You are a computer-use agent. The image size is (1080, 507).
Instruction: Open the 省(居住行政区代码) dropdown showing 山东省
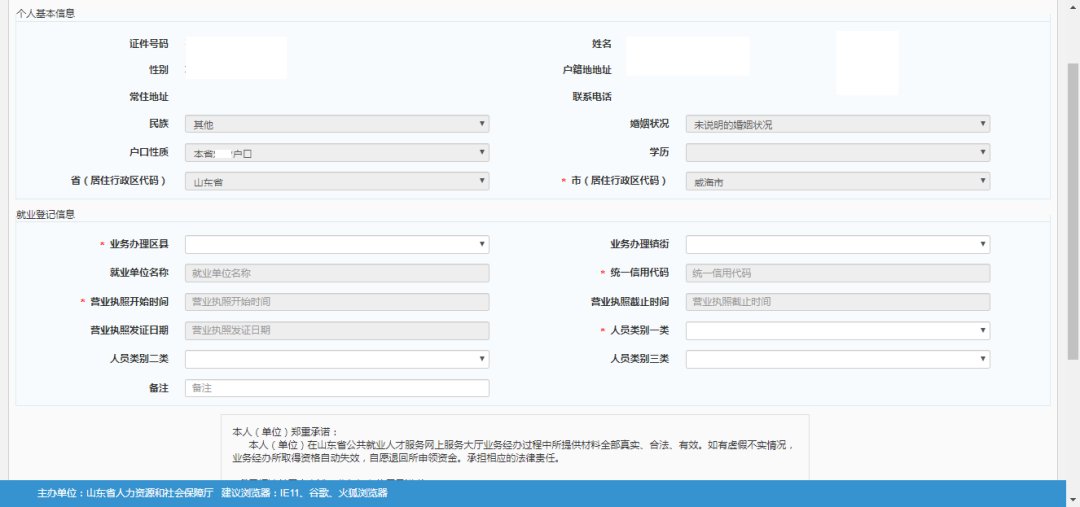pos(336,181)
